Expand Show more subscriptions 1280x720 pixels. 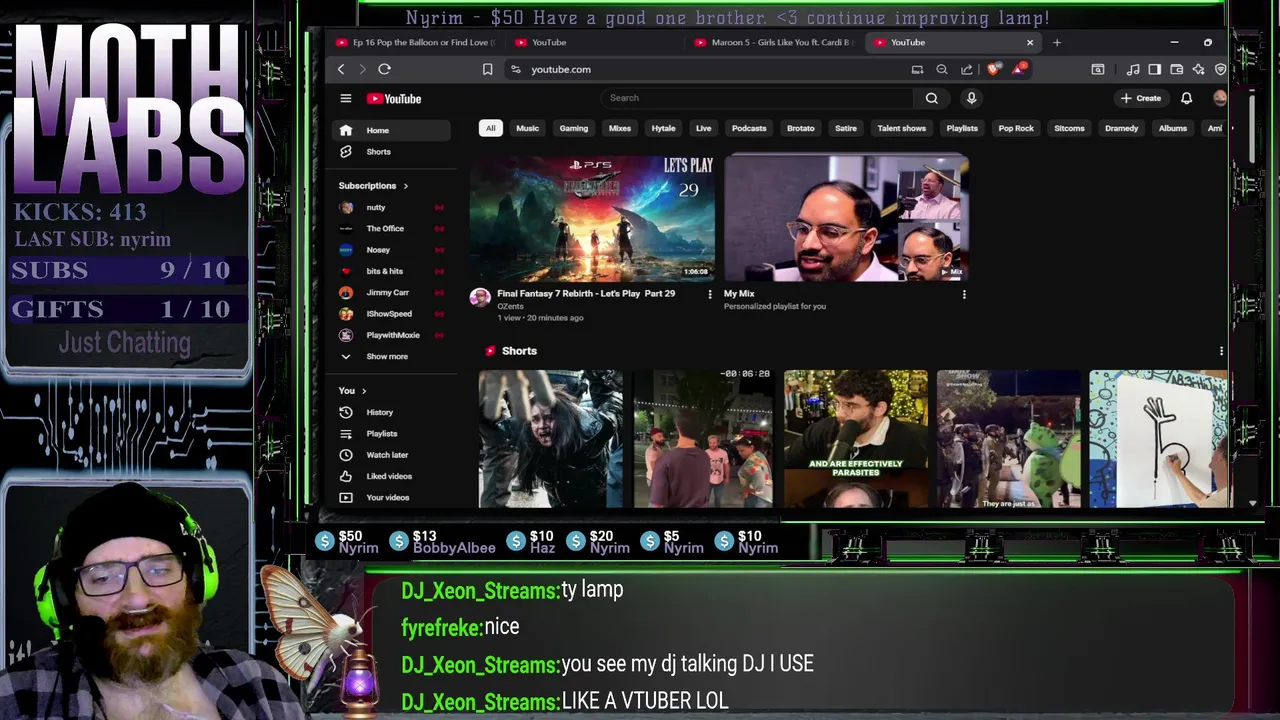point(391,356)
